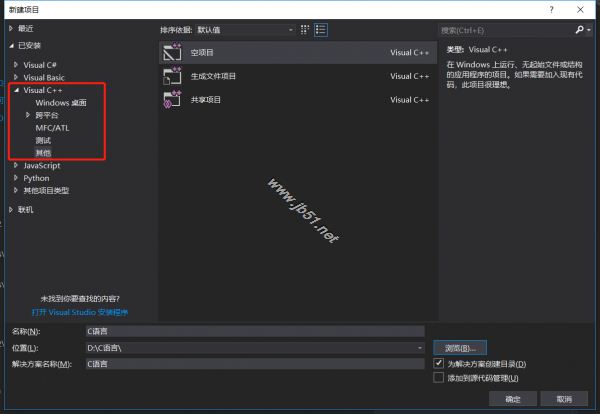
Task: Collapse the Visual C++ node
Action: click(16, 90)
